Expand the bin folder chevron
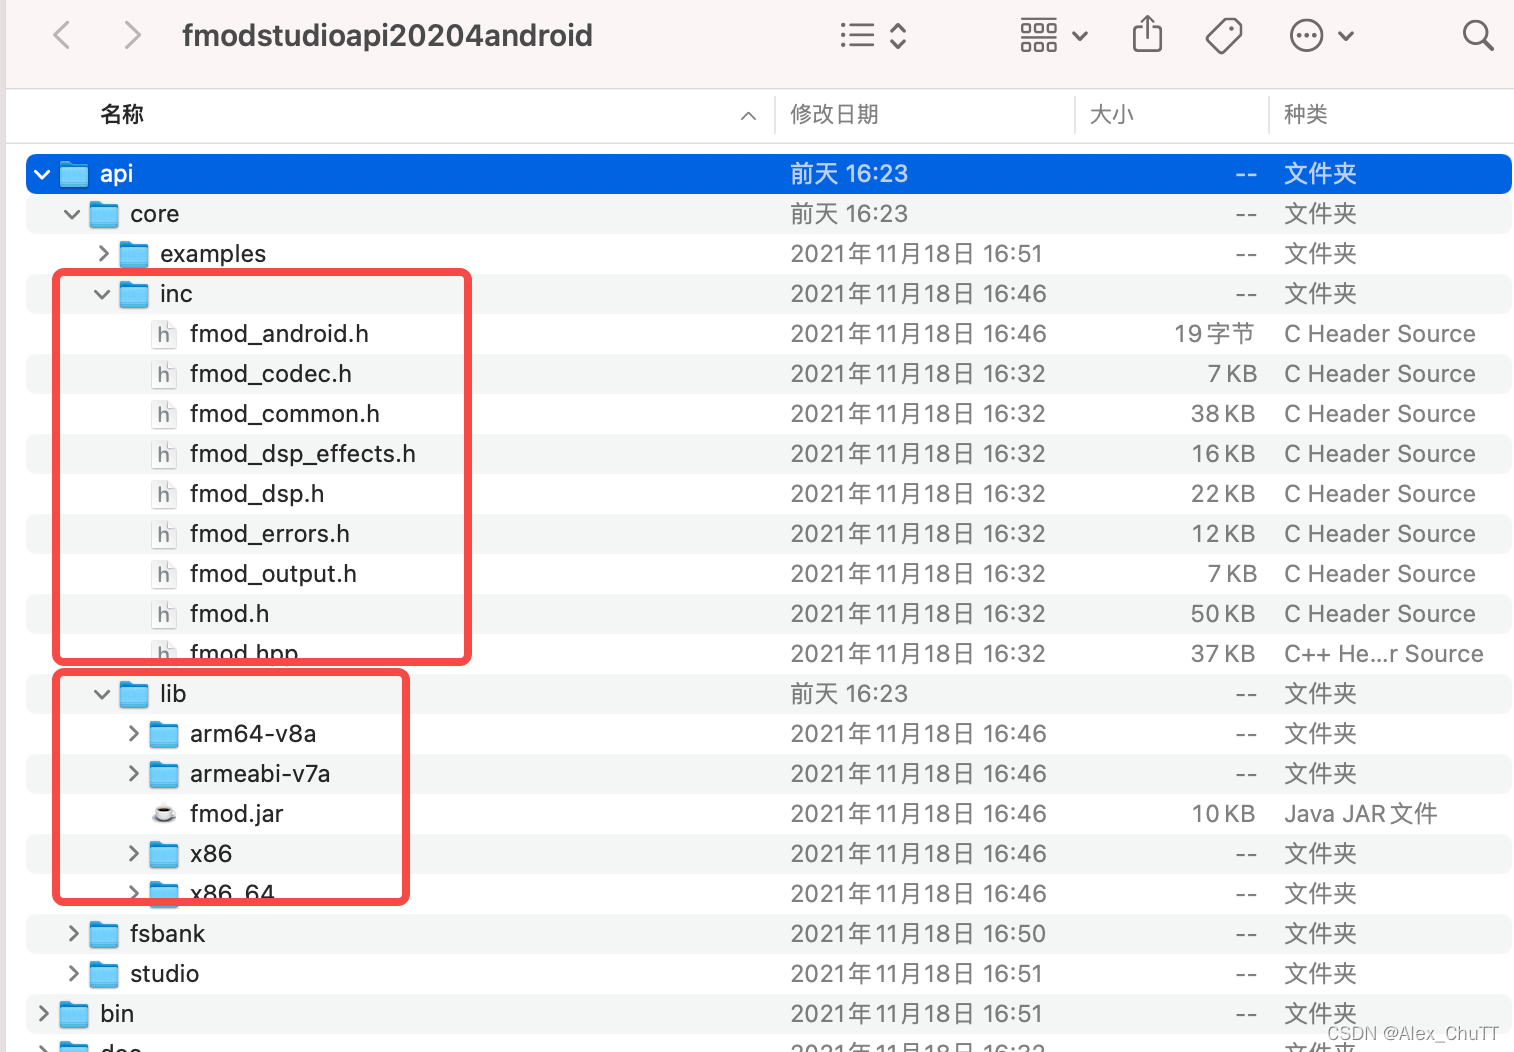The height and width of the screenshot is (1052, 1514). coord(43,1014)
